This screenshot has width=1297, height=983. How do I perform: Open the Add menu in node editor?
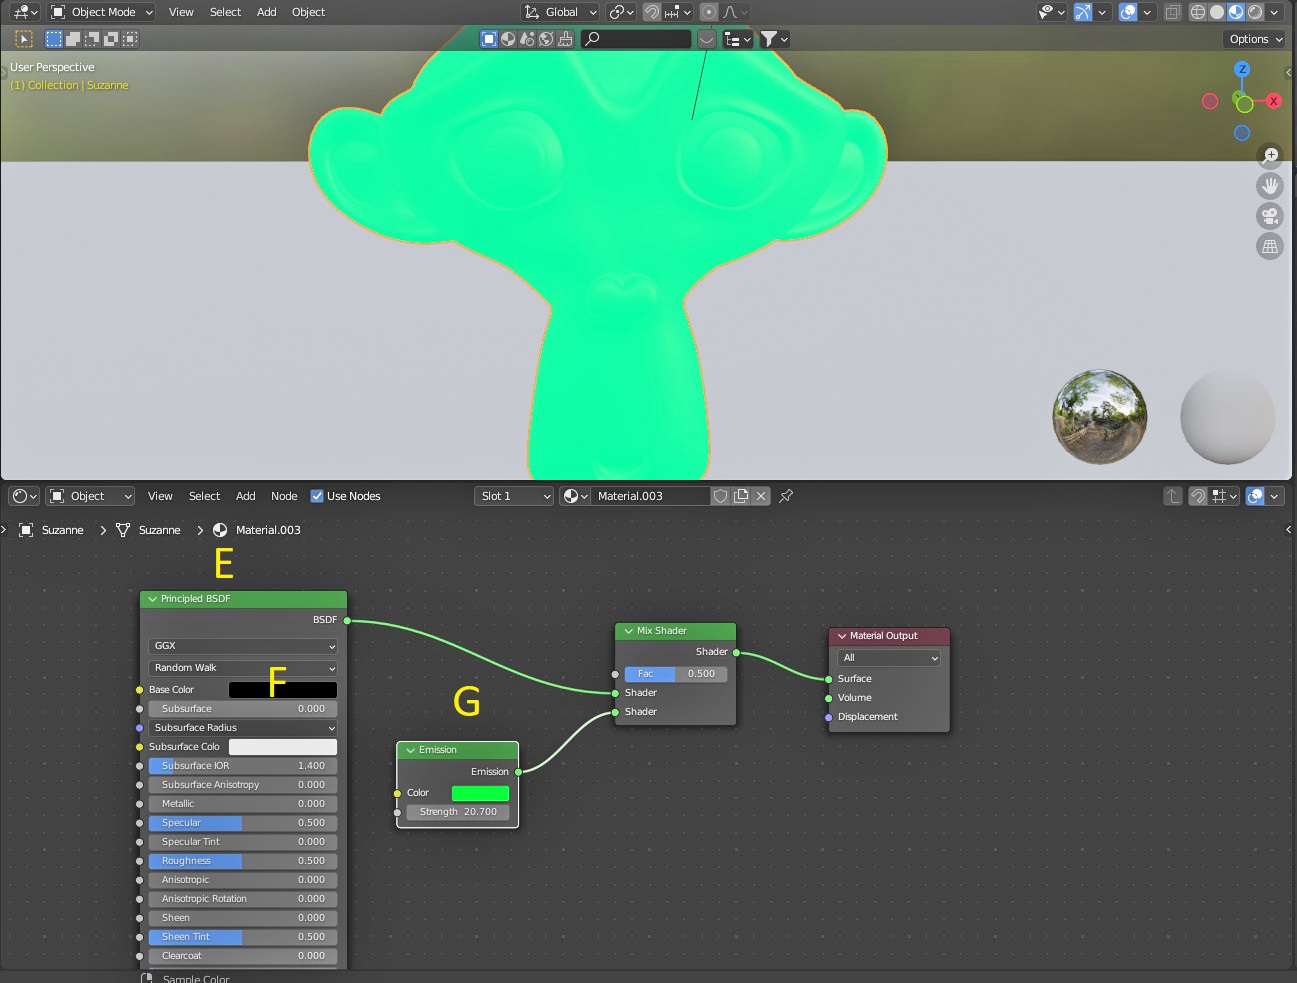click(x=245, y=496)
